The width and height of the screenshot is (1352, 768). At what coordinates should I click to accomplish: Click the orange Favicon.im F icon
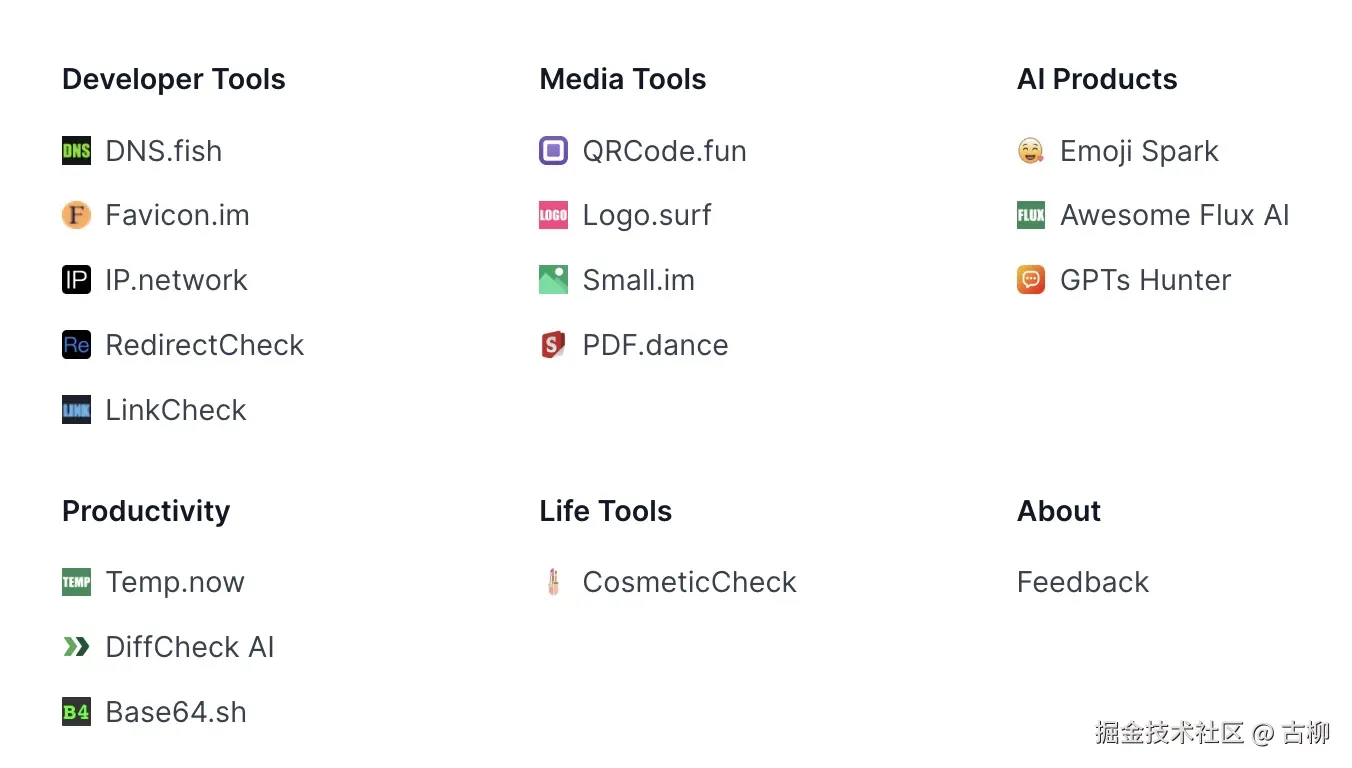(x=76, y=215)
